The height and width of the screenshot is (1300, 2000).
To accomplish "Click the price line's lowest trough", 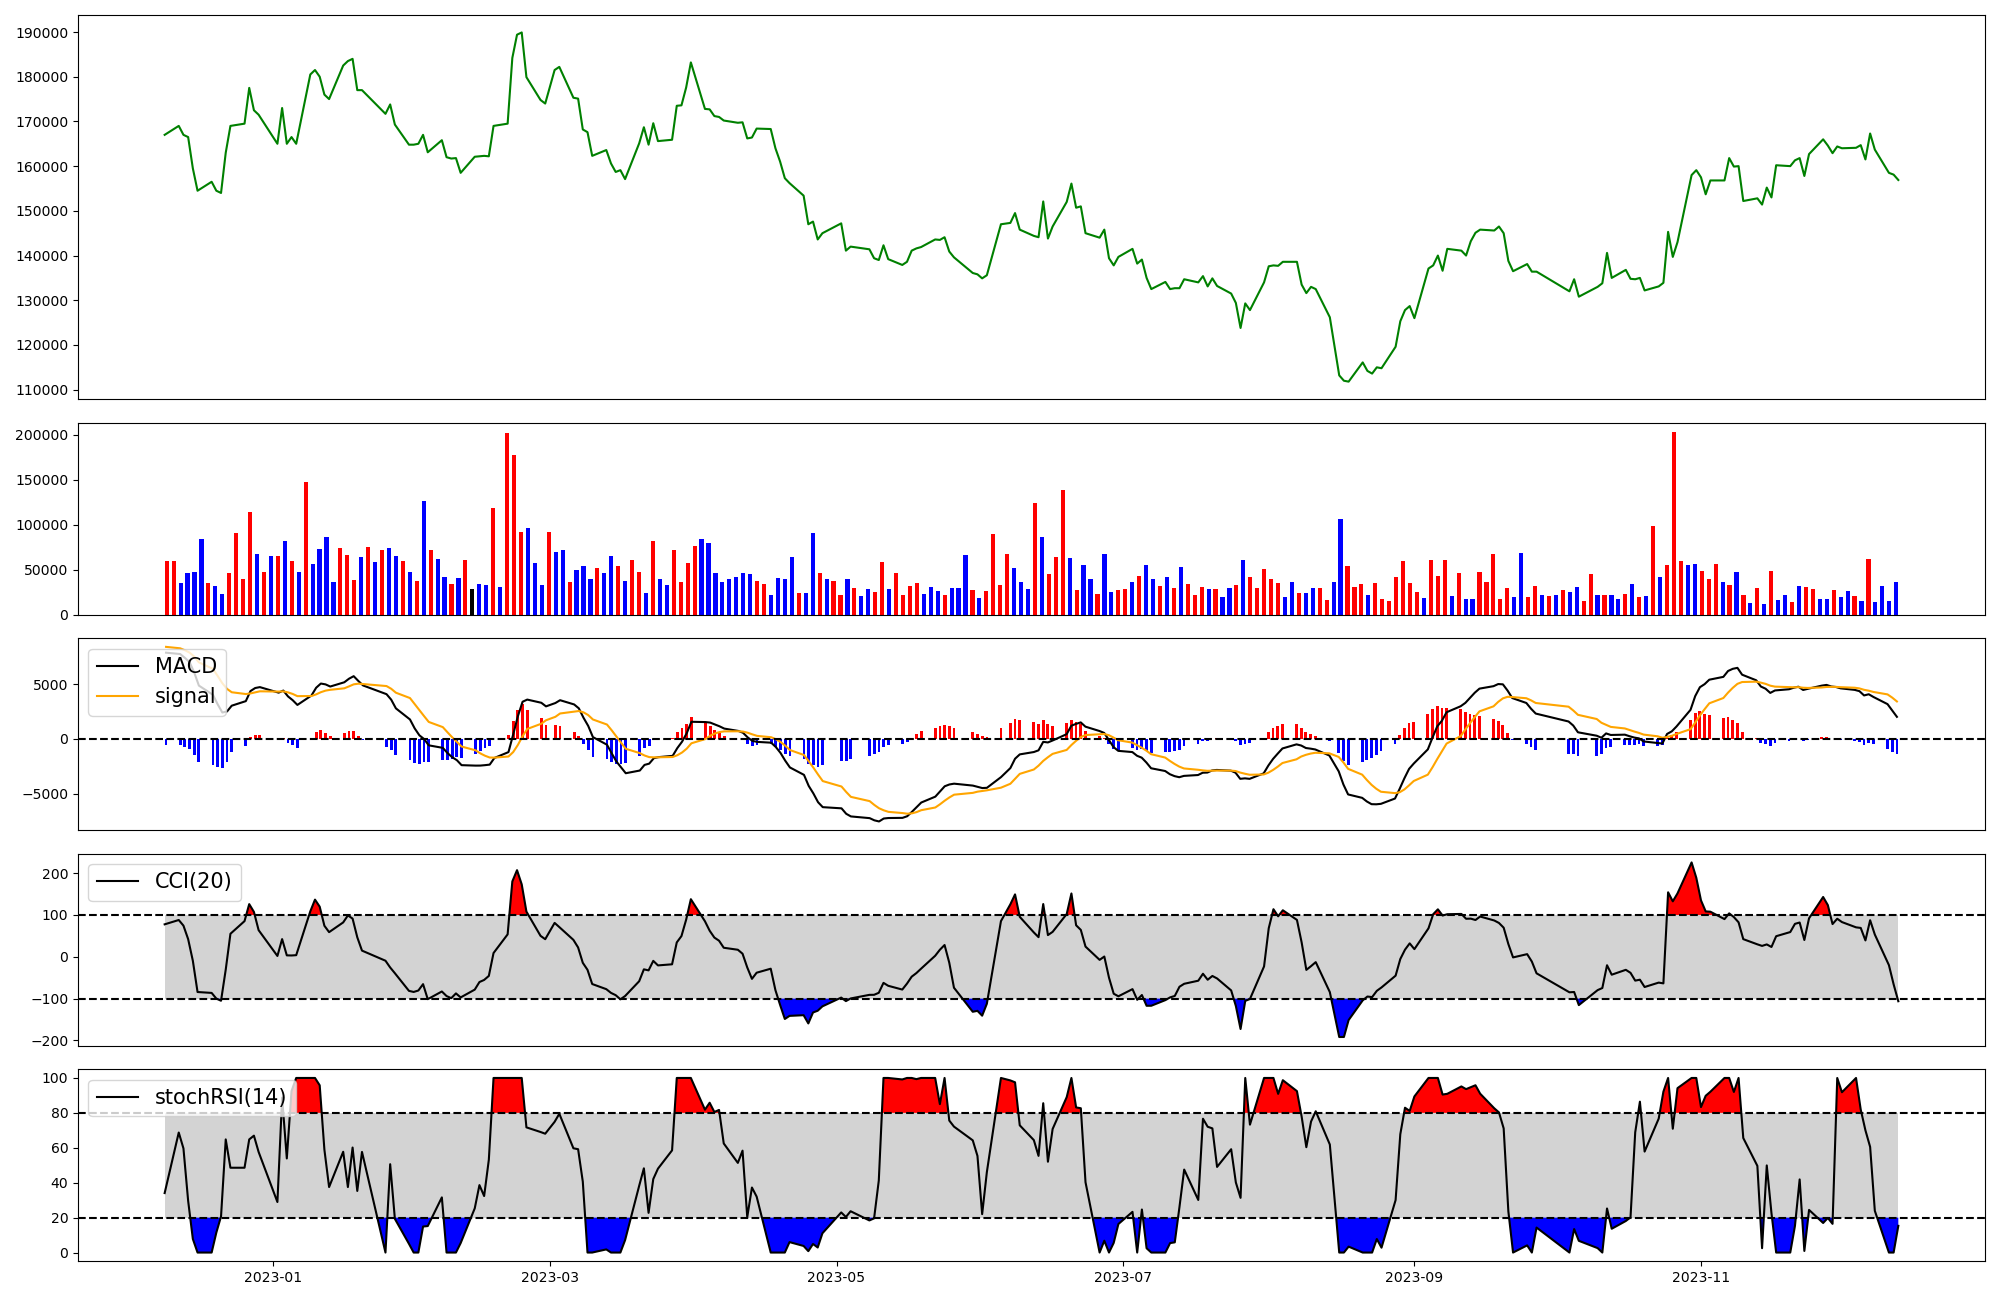I will pyautogui.click(x=1347, y=382).
